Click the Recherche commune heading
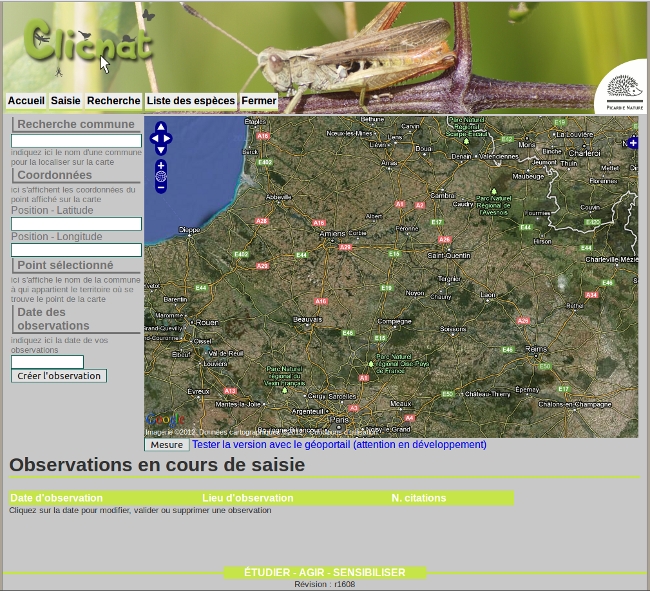This screenshot has width=650, height=591. (x=76, y=124)
